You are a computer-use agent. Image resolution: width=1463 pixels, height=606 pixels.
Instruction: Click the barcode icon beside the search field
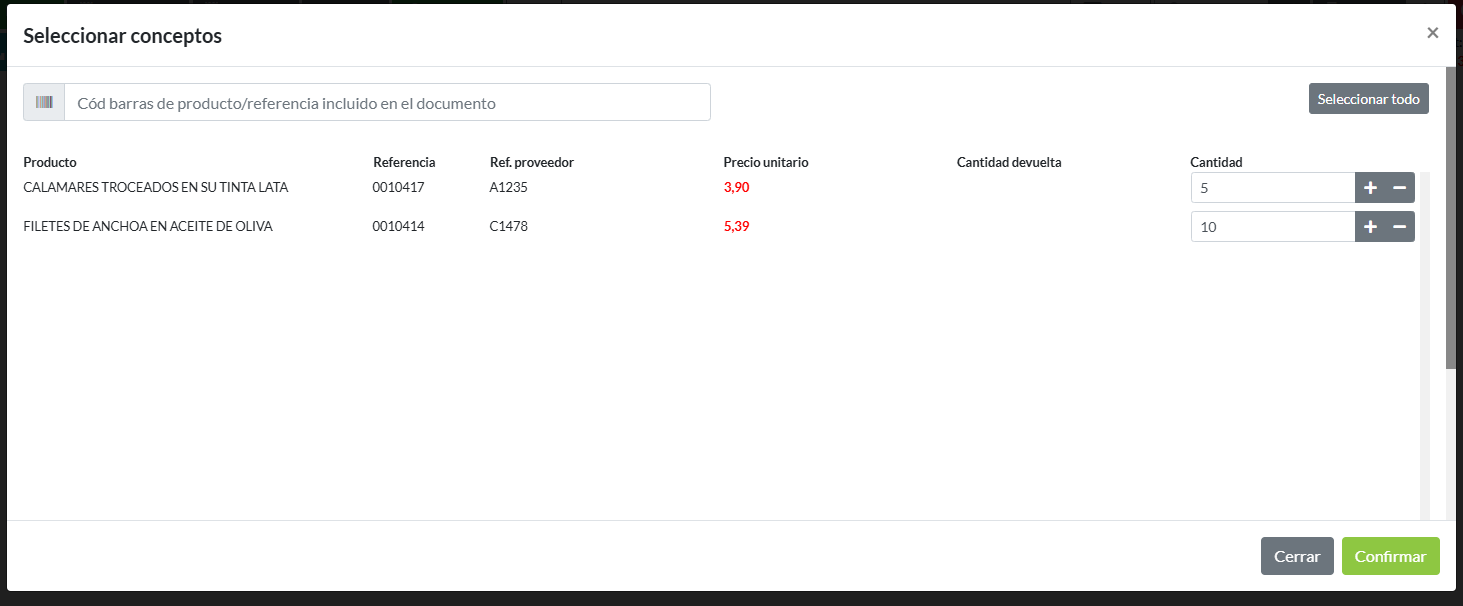(x=44, y=102)
